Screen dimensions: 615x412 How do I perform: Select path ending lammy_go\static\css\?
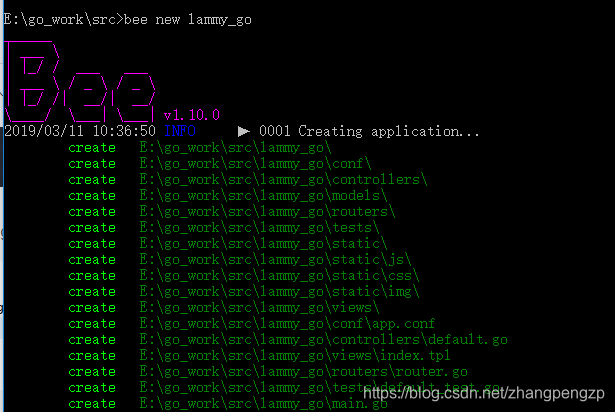[x=280, y=276]
